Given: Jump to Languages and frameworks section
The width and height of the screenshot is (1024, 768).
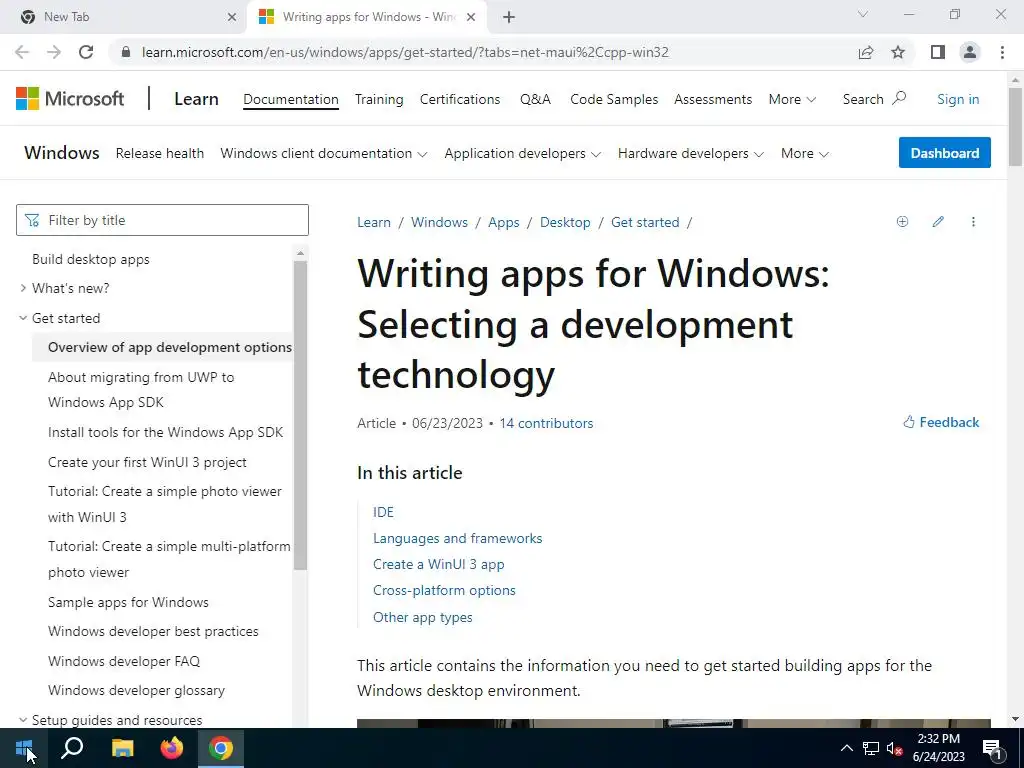Looking at the screenshot, I should (457, 538).
